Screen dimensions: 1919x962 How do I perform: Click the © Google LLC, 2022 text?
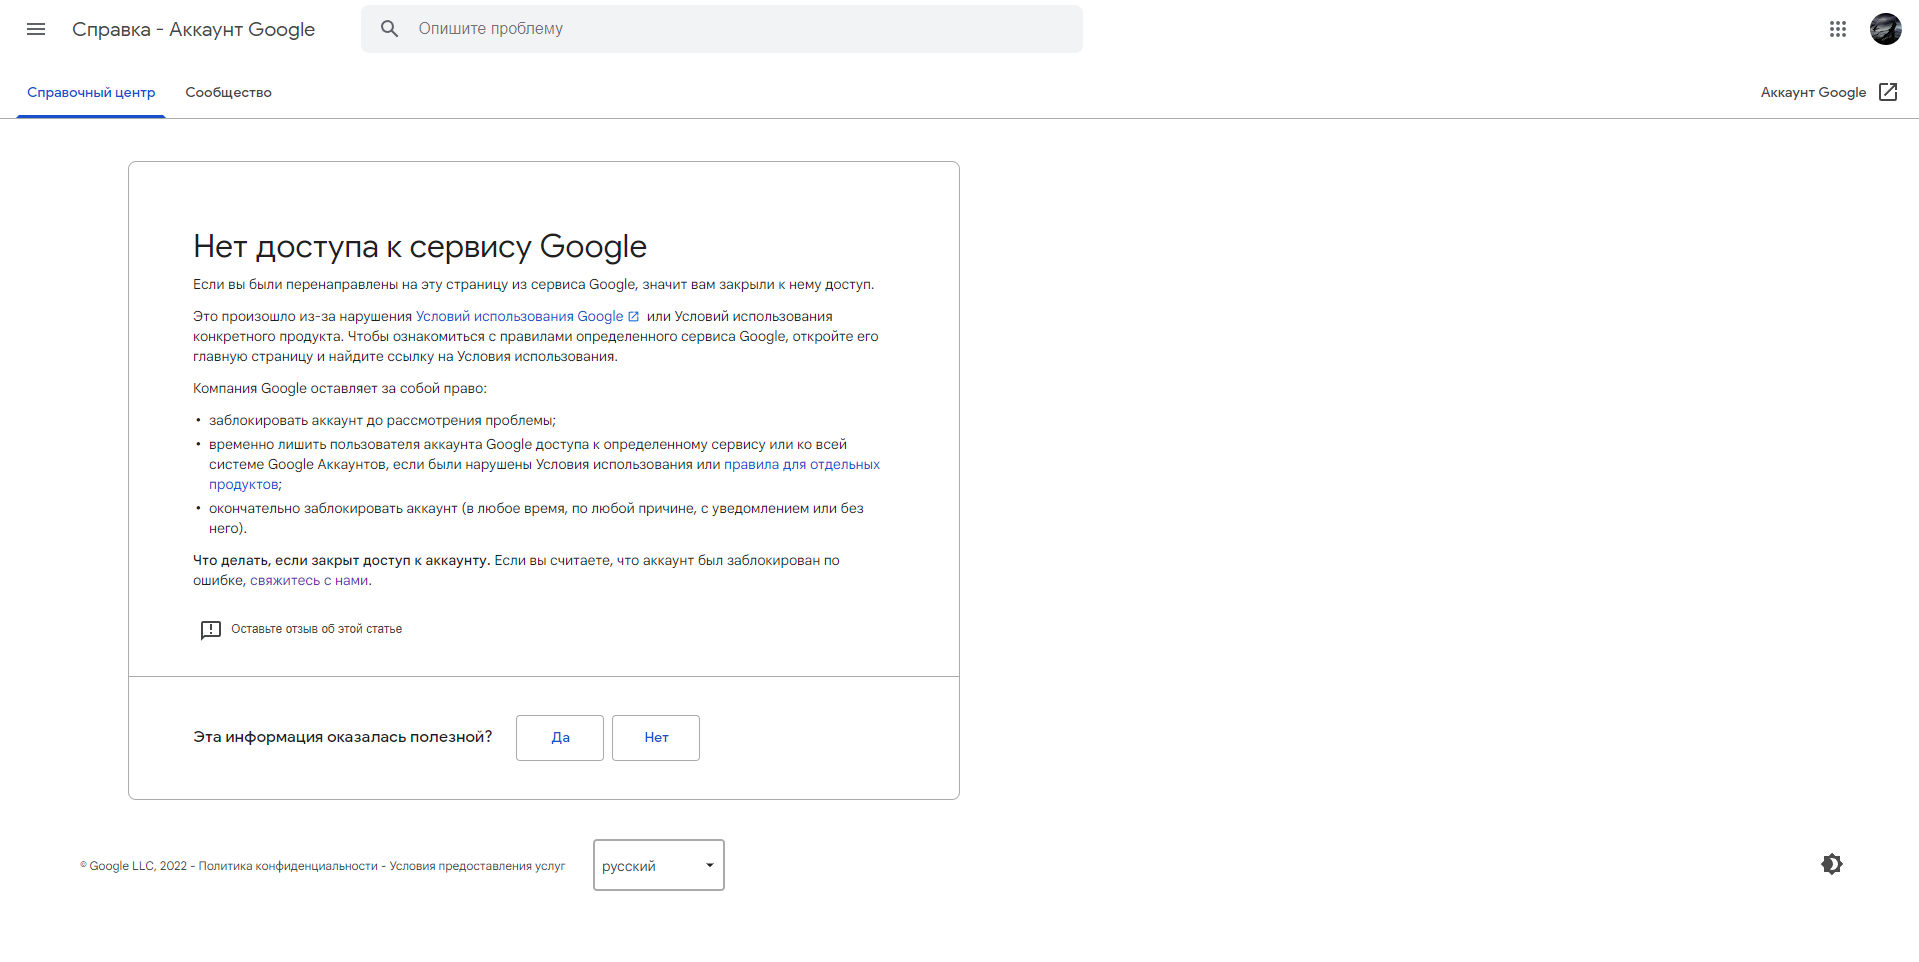pos(134,866)
